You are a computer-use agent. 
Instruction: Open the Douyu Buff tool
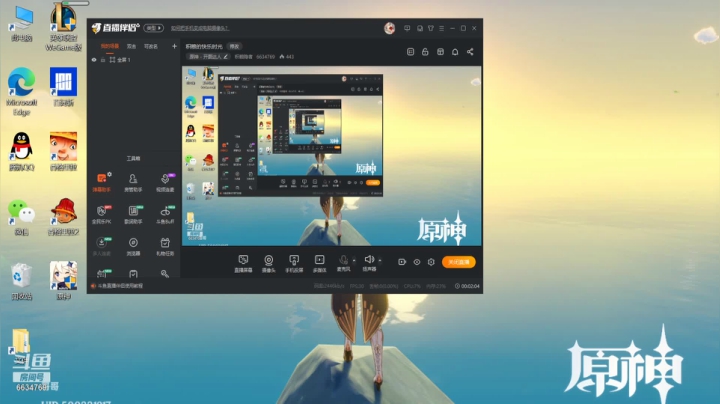165,214
